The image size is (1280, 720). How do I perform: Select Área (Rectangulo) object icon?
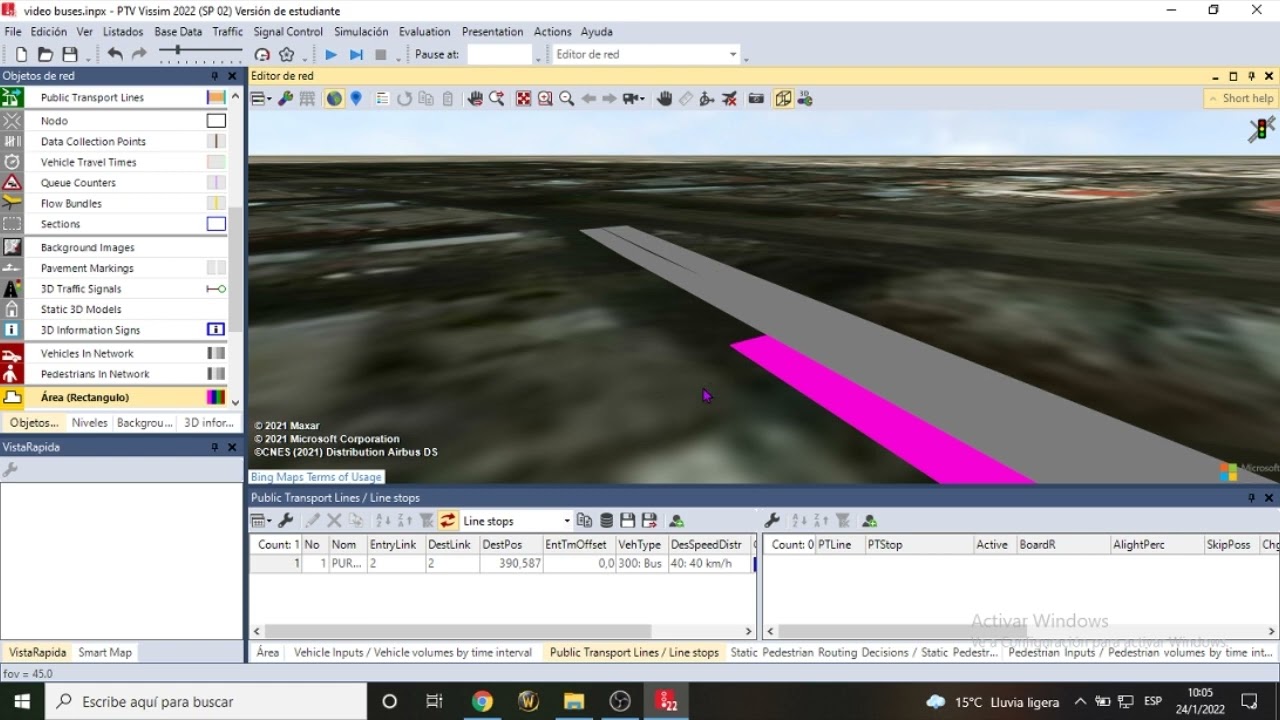pos(12,397)
